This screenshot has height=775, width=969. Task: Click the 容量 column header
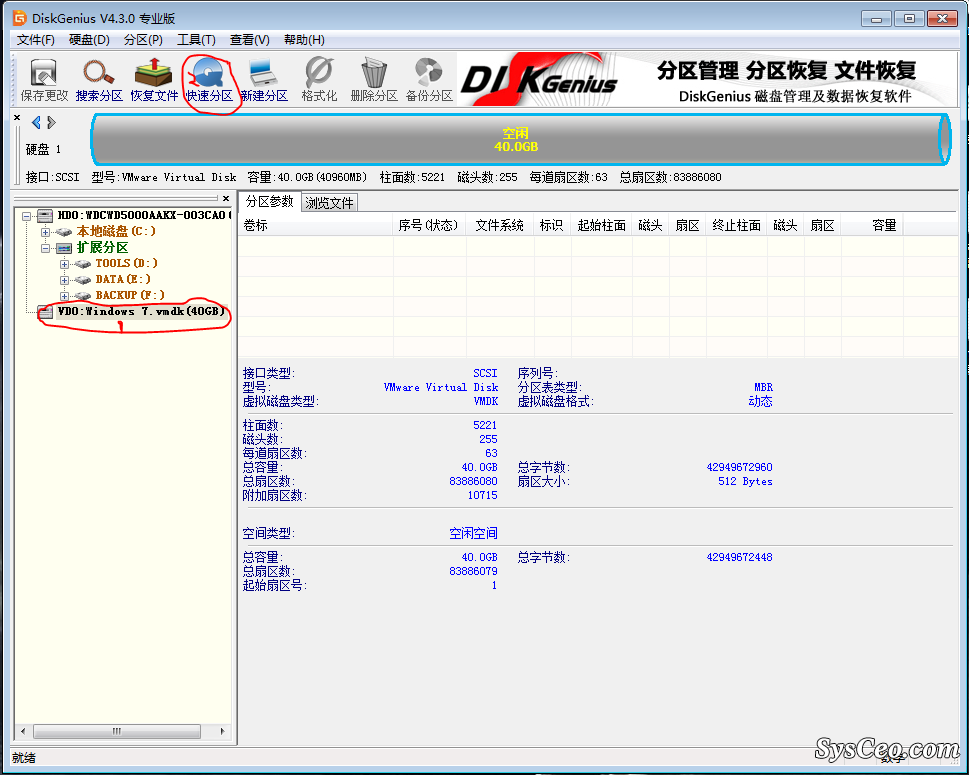(872, 226)
